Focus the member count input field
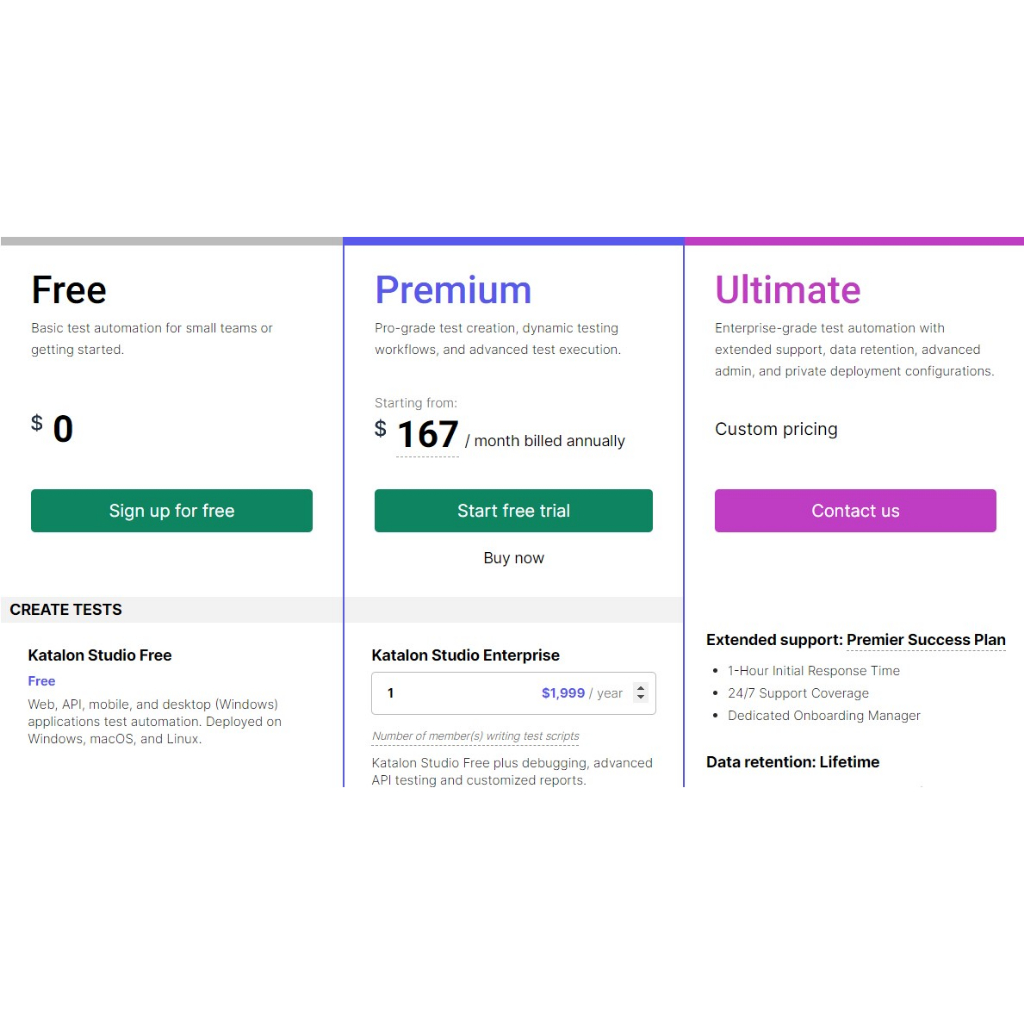Screen dimensions: 1024x1024 coord(450,693)
